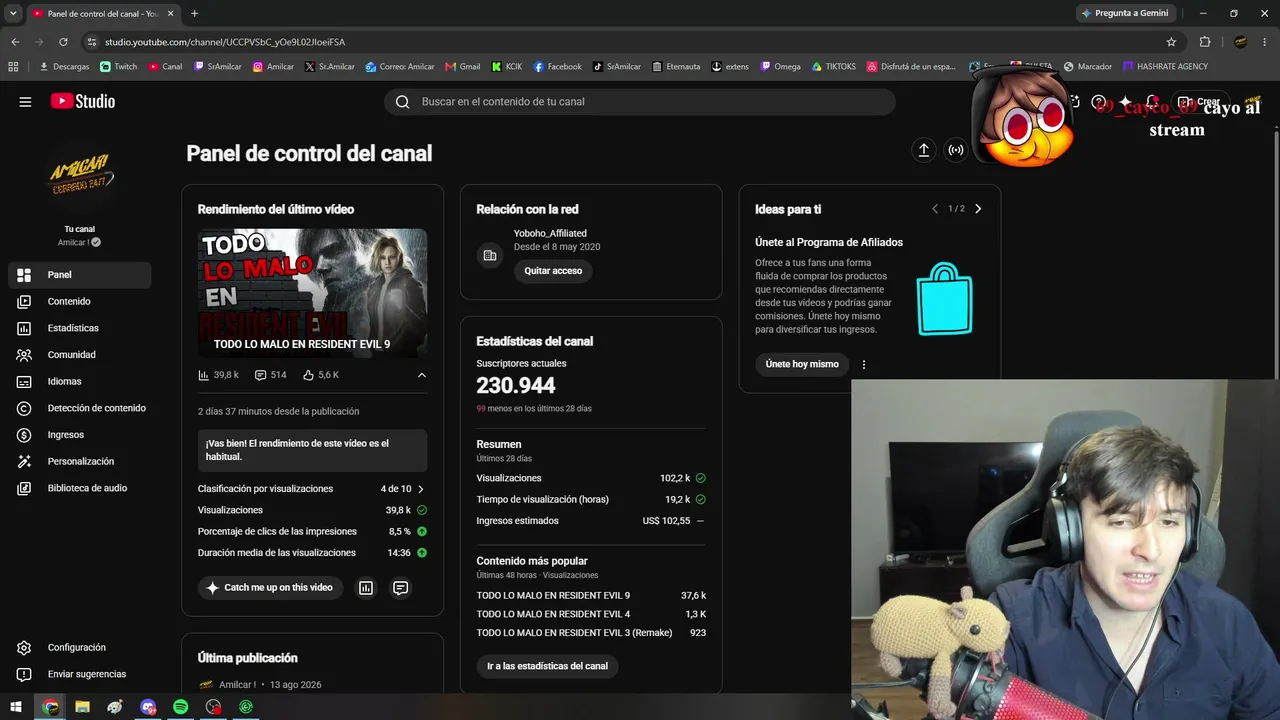The height and width of the screenshot is (720, 1280).
Task: Open the Chrome apps grid icon
Action: point(13,67)
